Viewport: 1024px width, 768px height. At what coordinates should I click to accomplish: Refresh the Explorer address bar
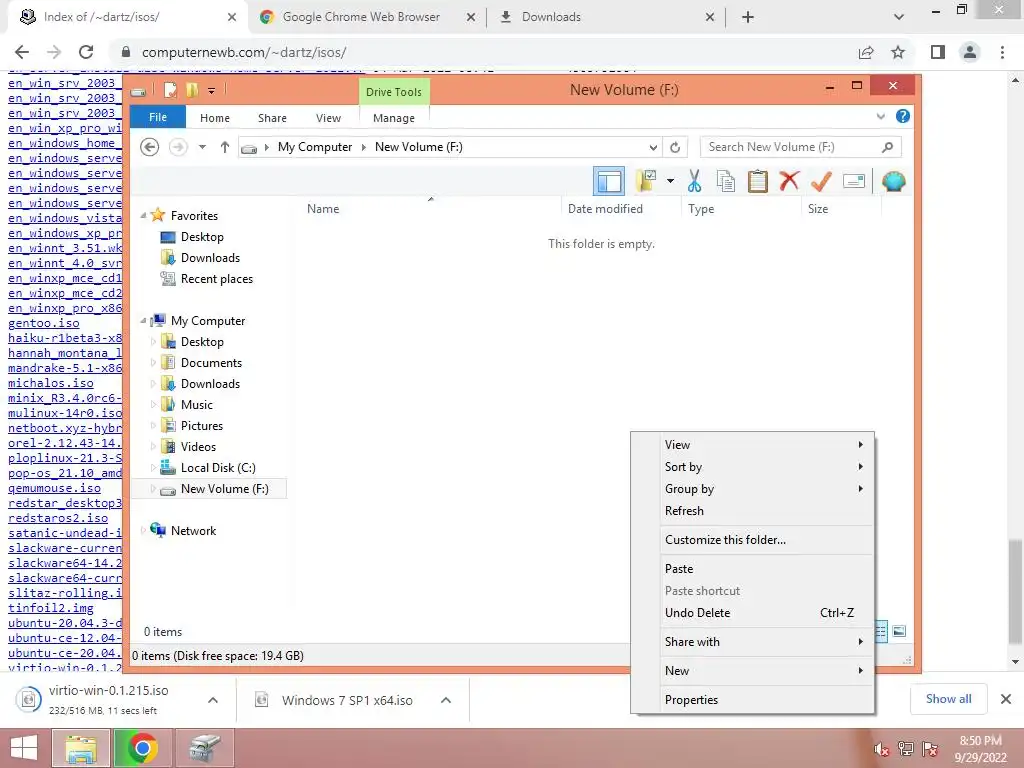675,147
